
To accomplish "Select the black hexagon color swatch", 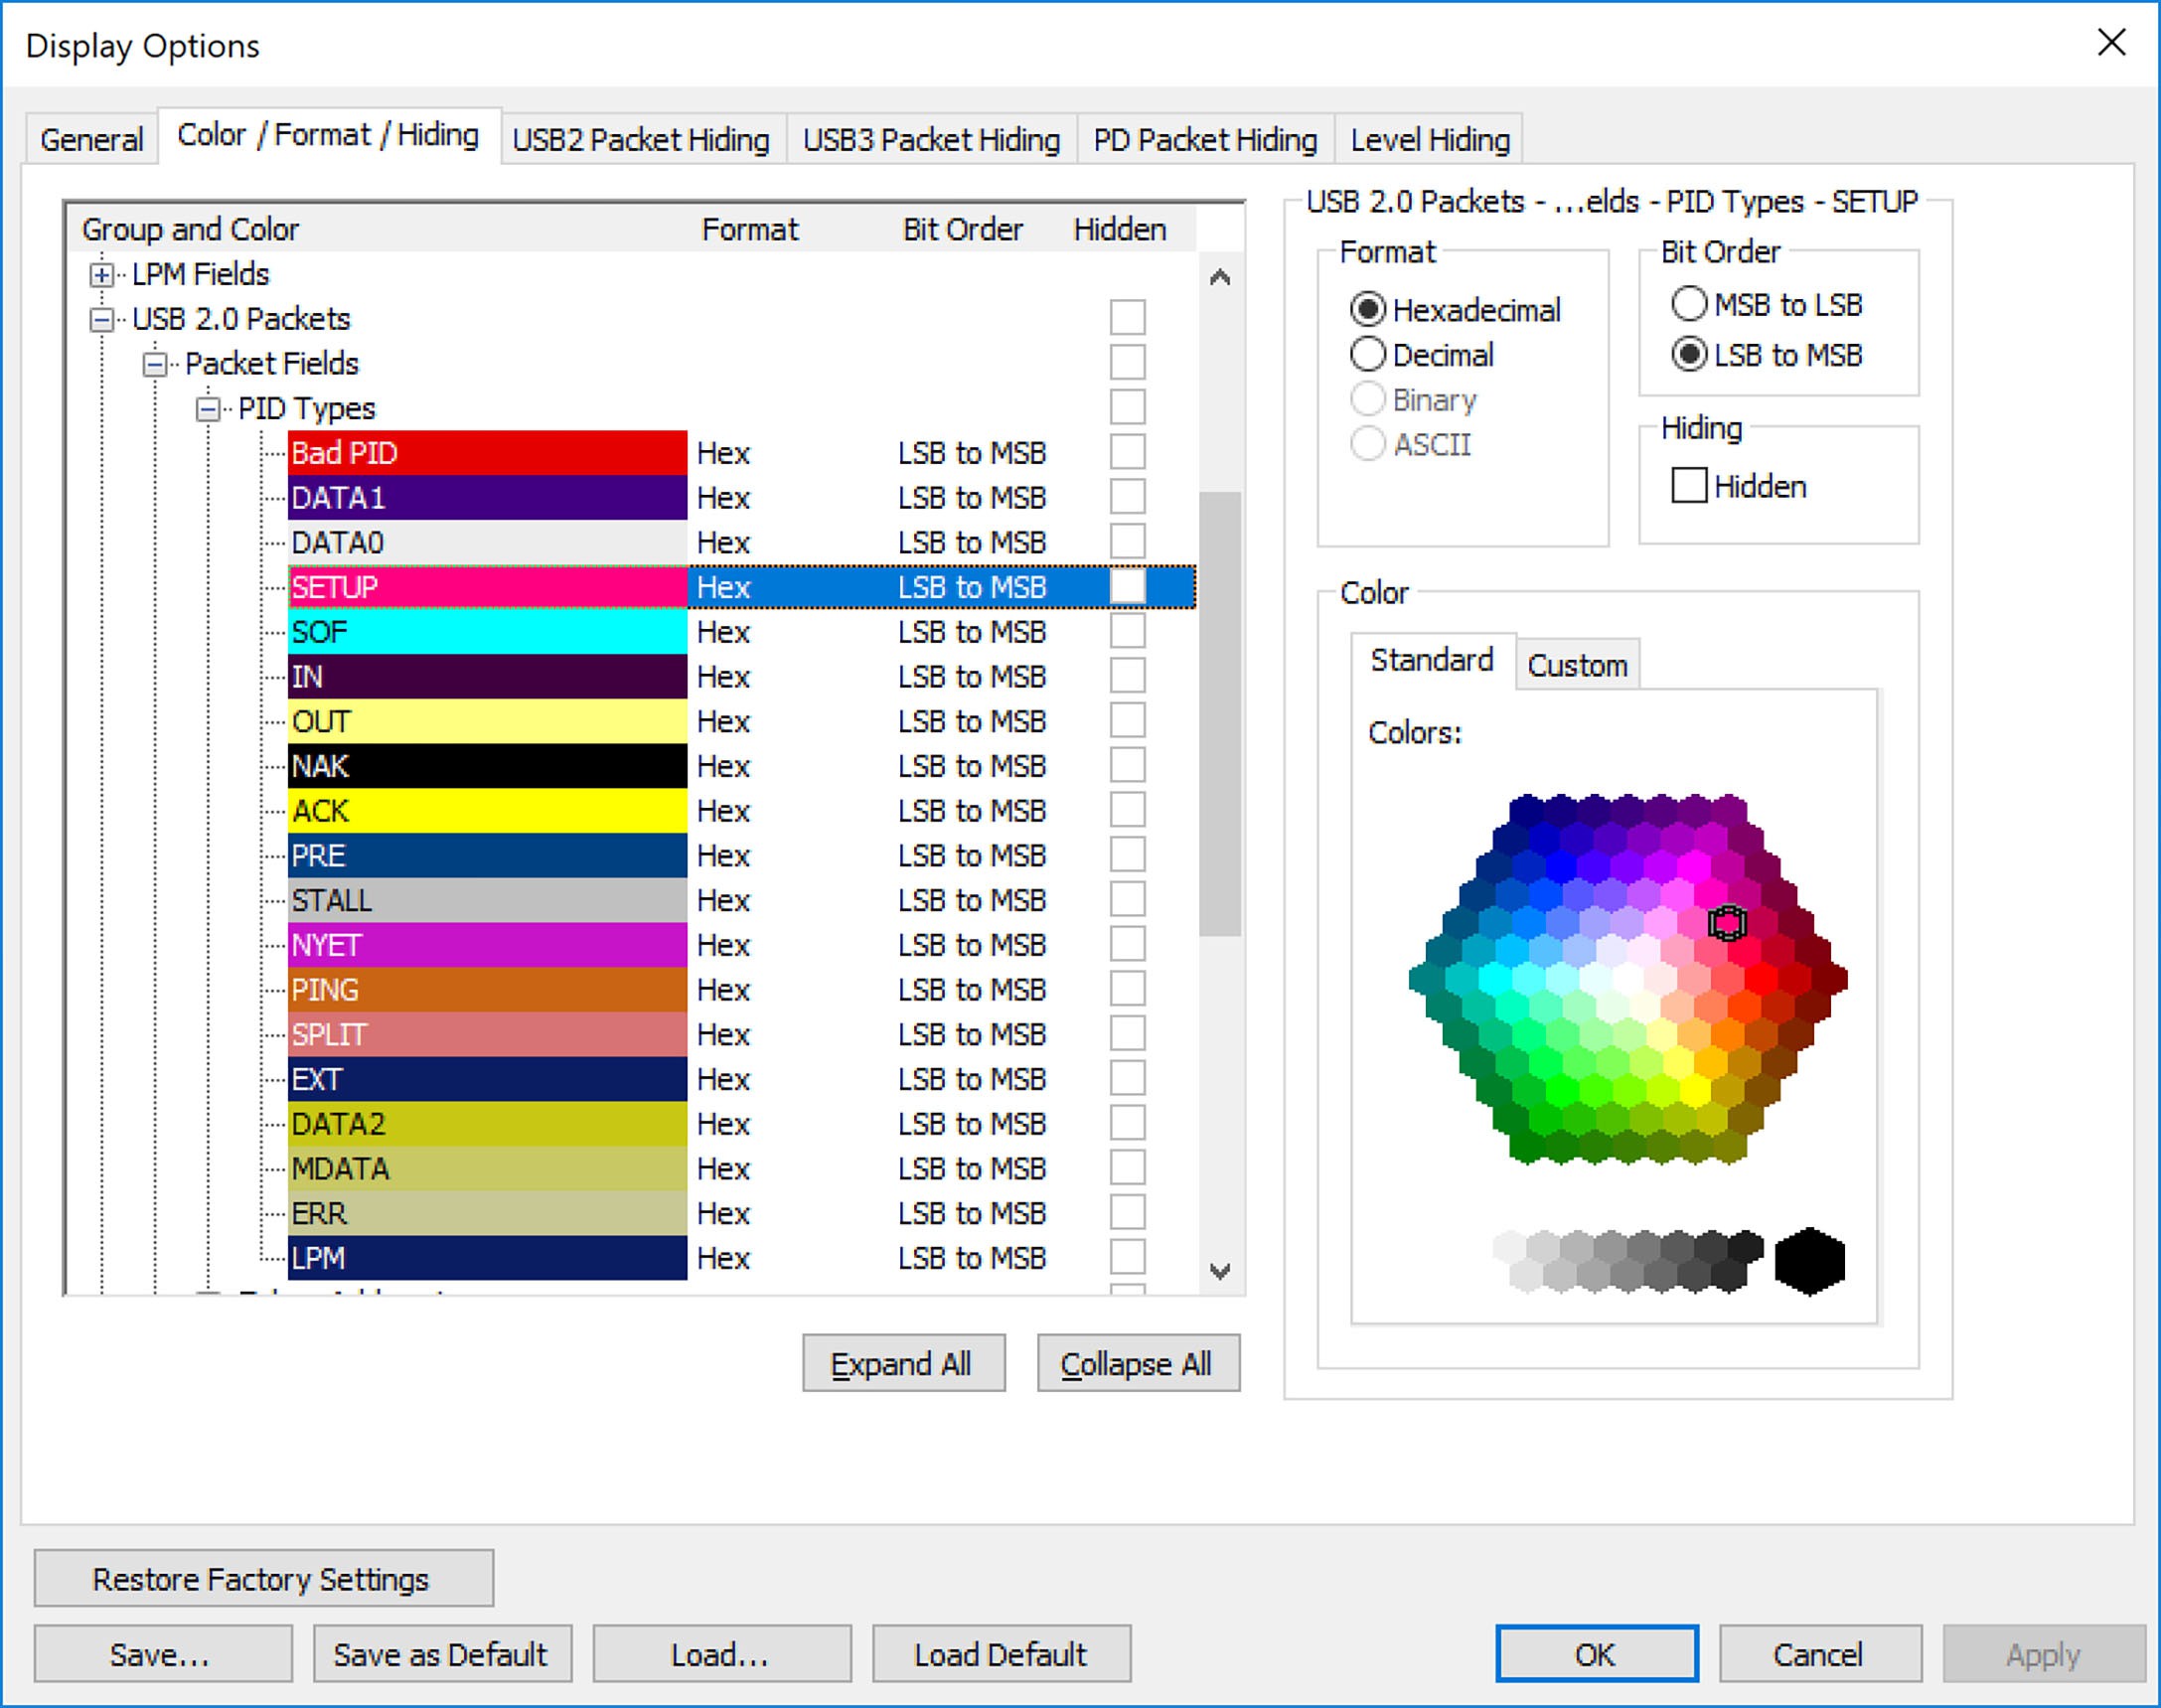I will click(x=1809, y=1261).
